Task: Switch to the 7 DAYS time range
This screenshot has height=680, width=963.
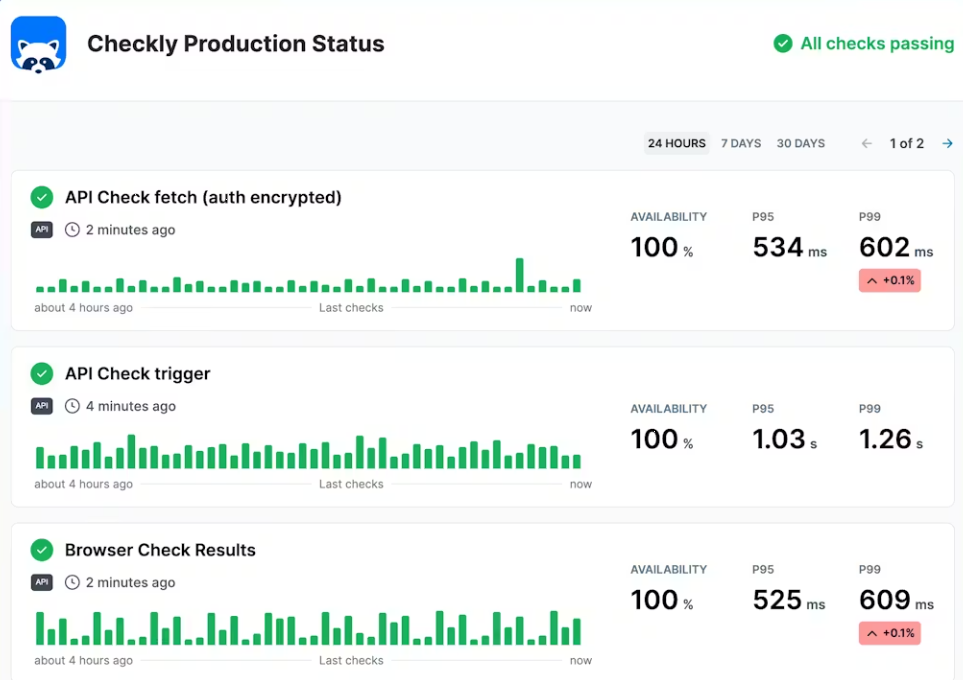Action: point(741,144)
